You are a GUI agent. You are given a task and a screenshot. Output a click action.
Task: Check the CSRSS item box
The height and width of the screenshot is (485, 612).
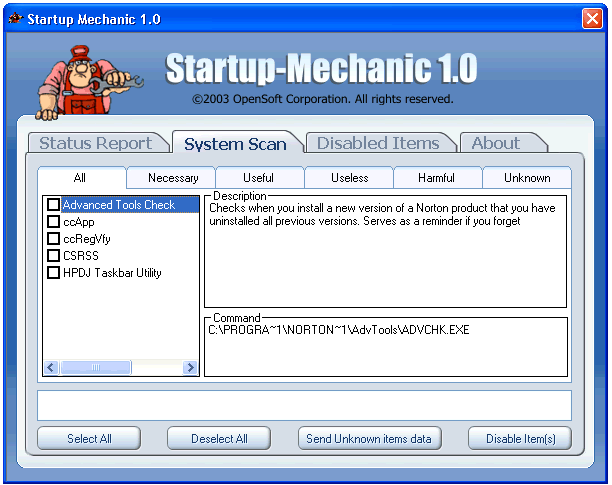point(53,256)
